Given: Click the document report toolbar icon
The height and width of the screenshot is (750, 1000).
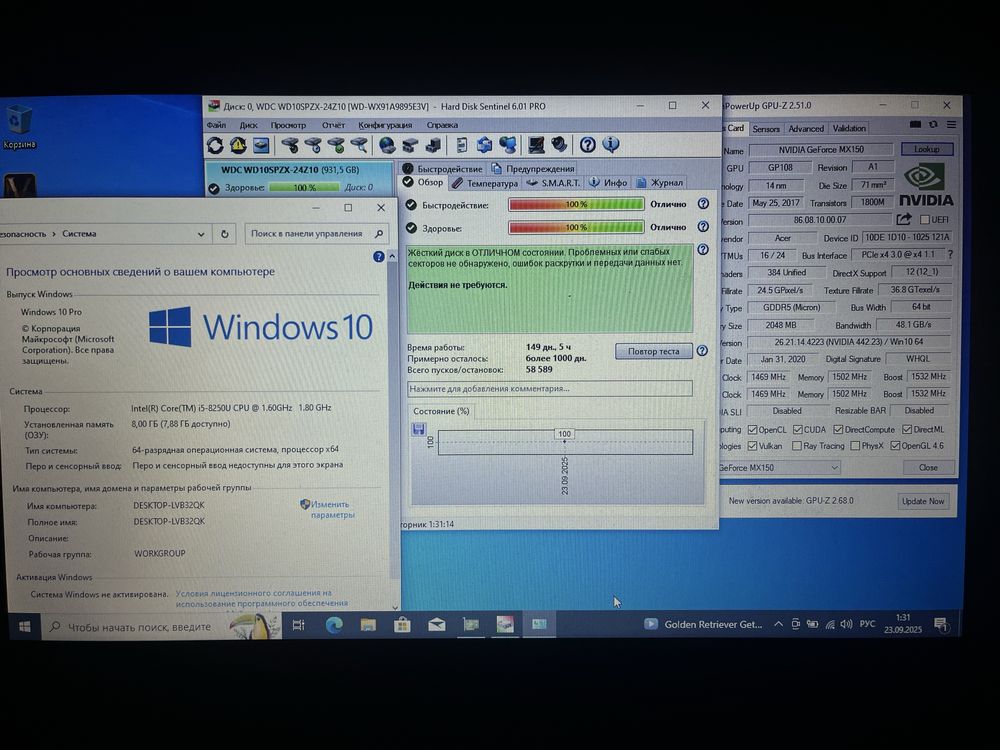Looking at the screenshot, I should coord(462,145).
